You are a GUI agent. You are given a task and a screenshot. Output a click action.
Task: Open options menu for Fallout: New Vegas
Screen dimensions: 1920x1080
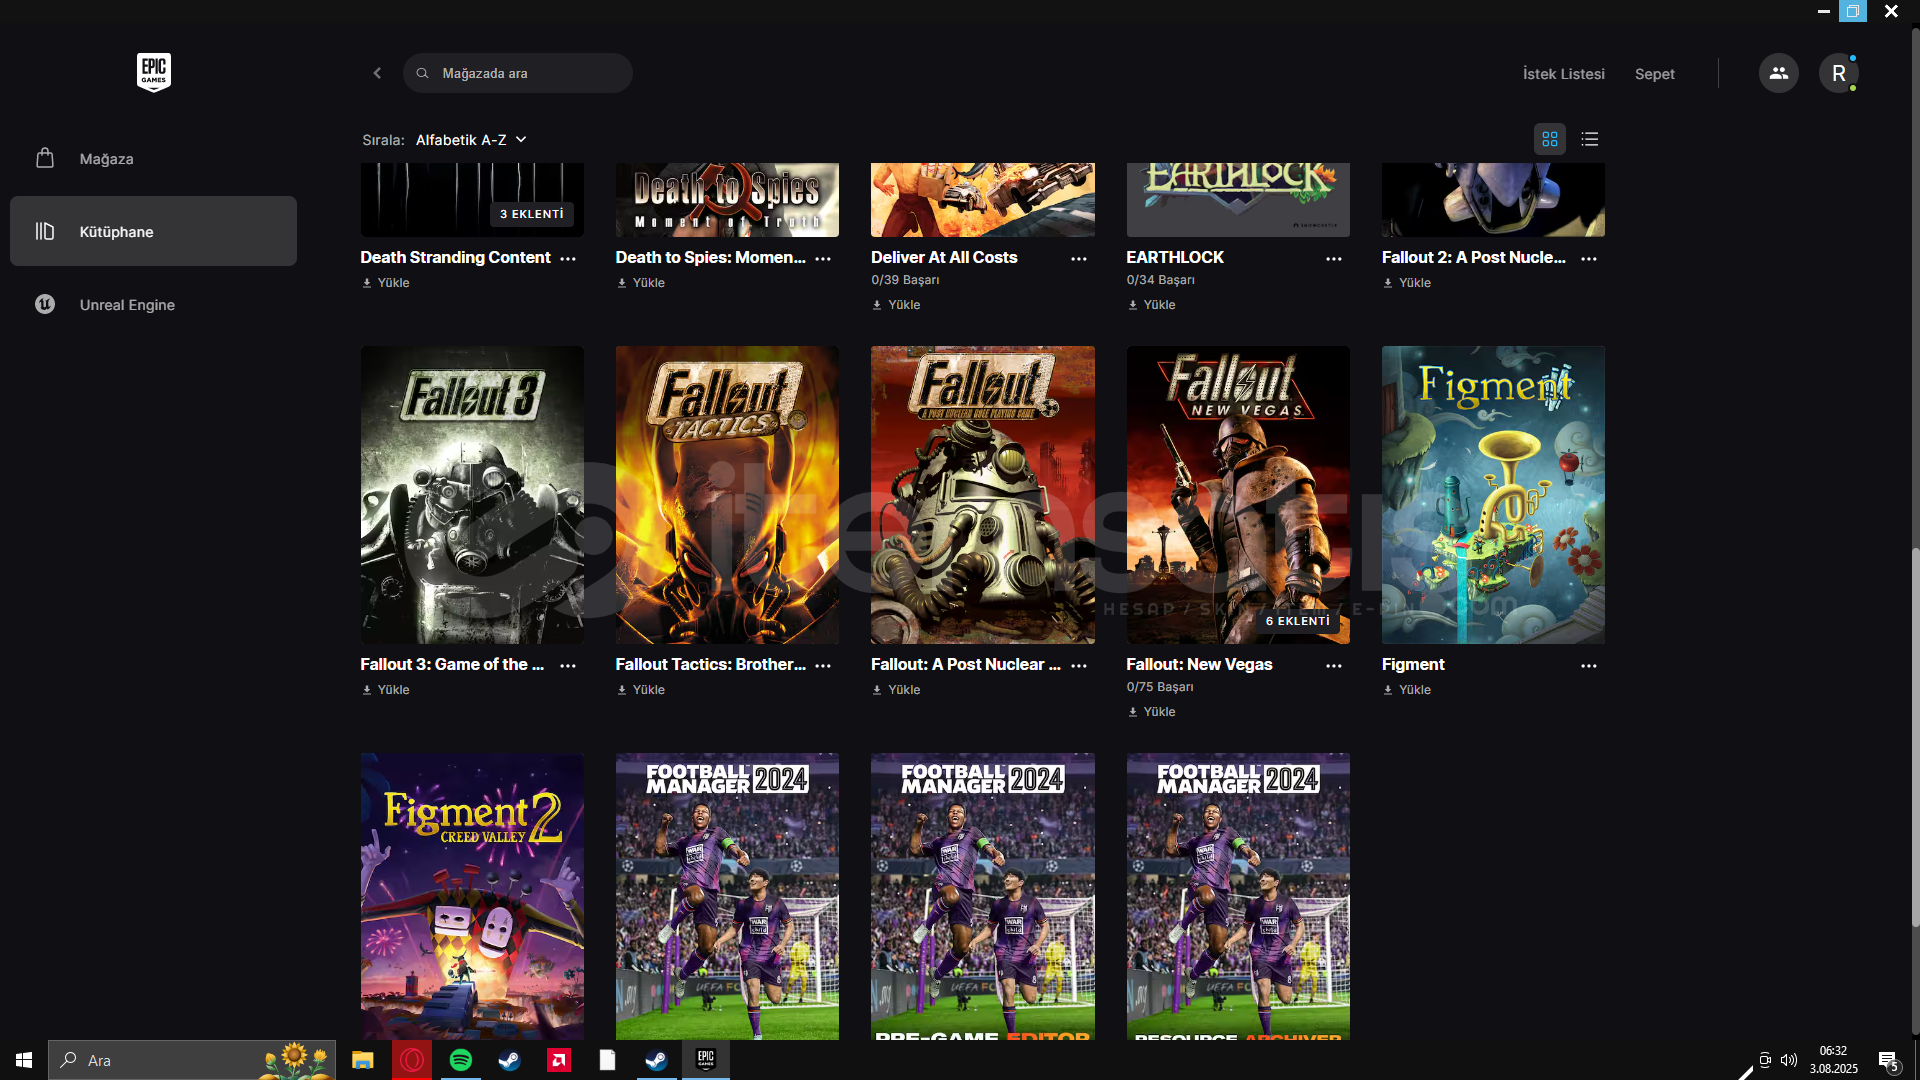point(1334,665)
